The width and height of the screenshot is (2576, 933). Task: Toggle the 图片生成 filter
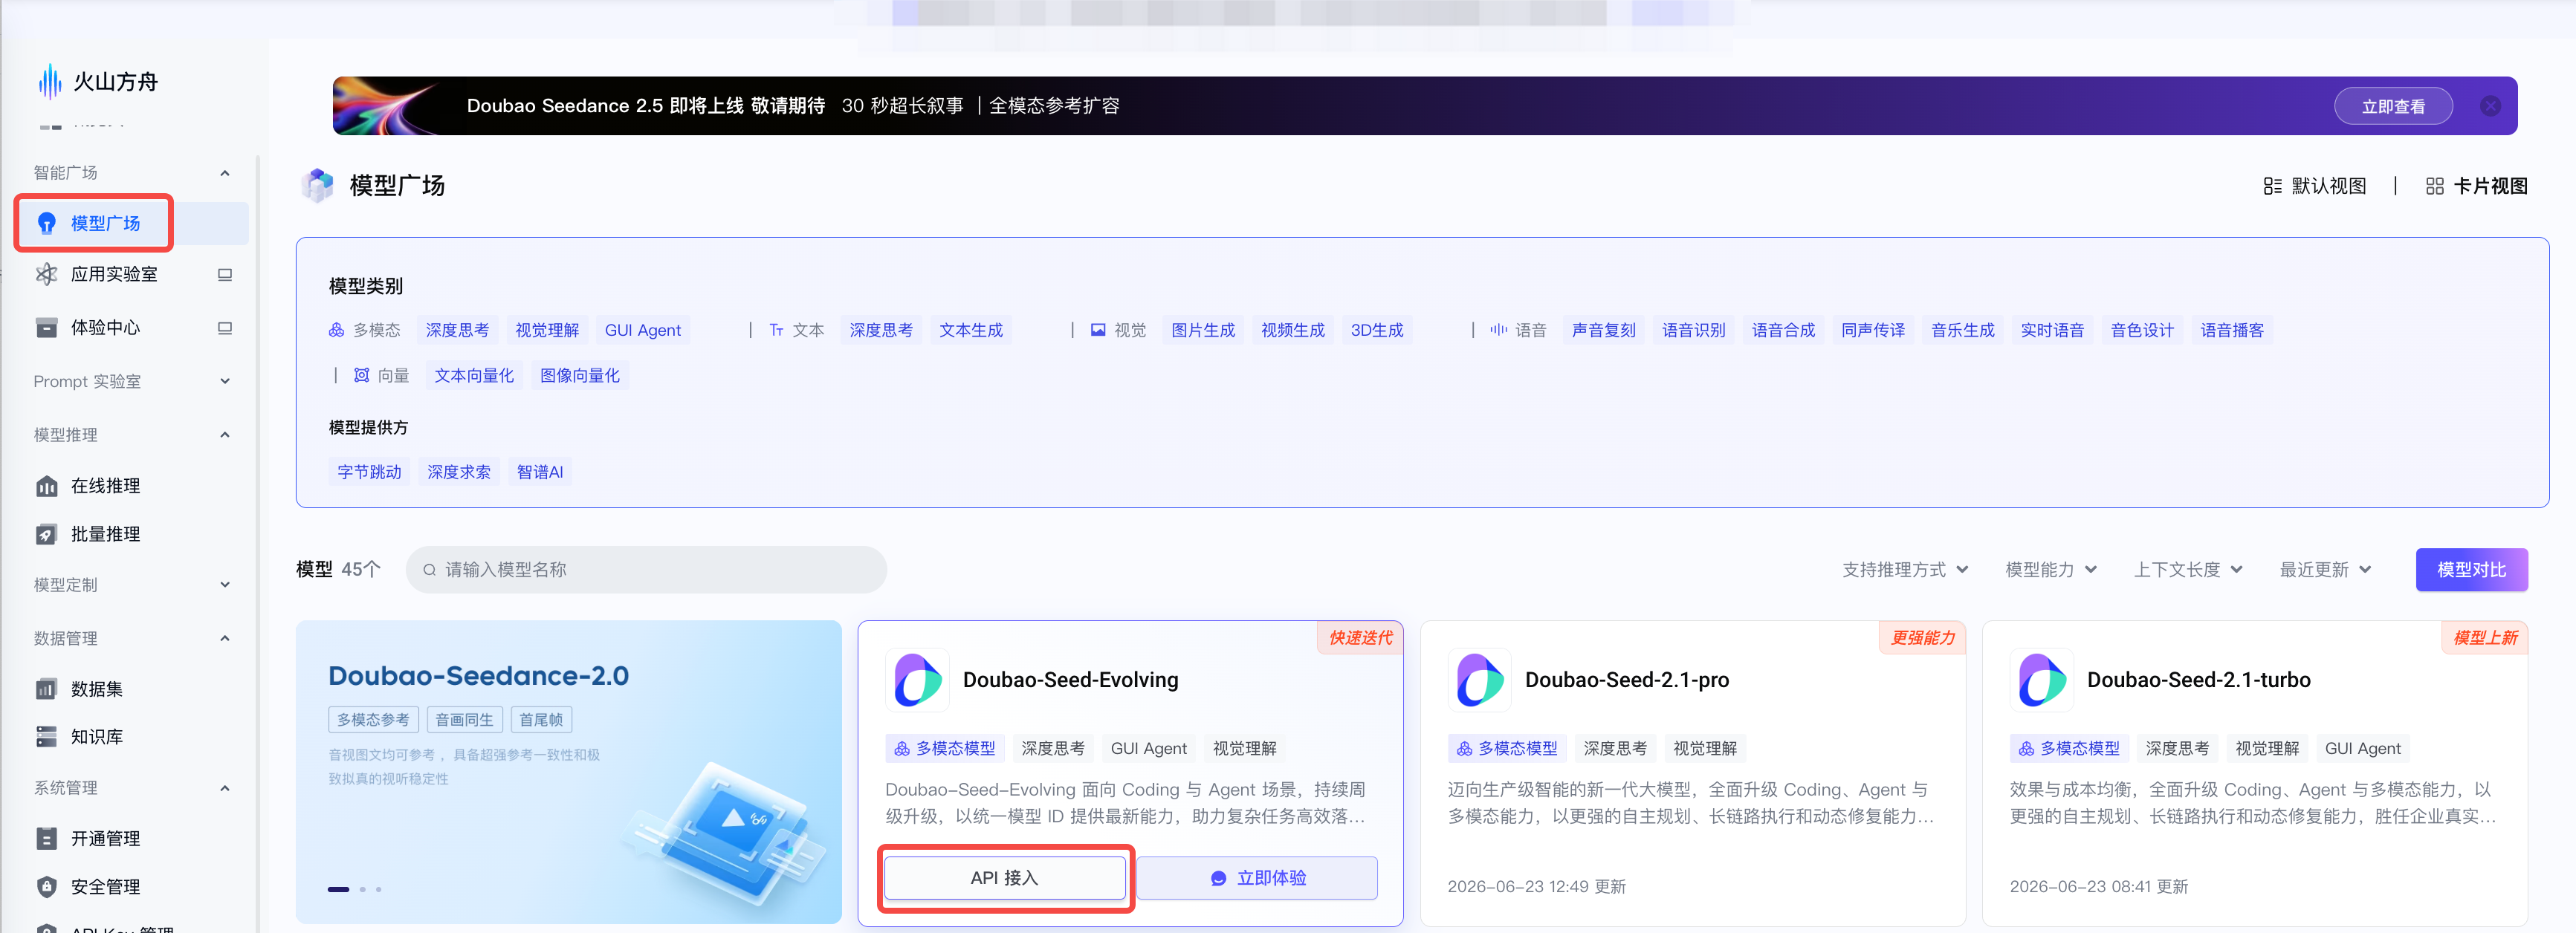[1203, 330]
